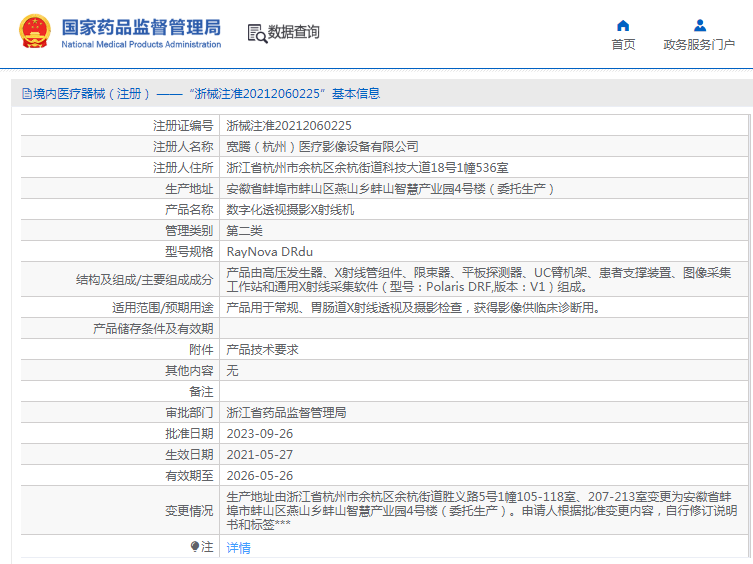Select effective date 2021-05-27
753x564 pixels.
[x=260, y=454]
